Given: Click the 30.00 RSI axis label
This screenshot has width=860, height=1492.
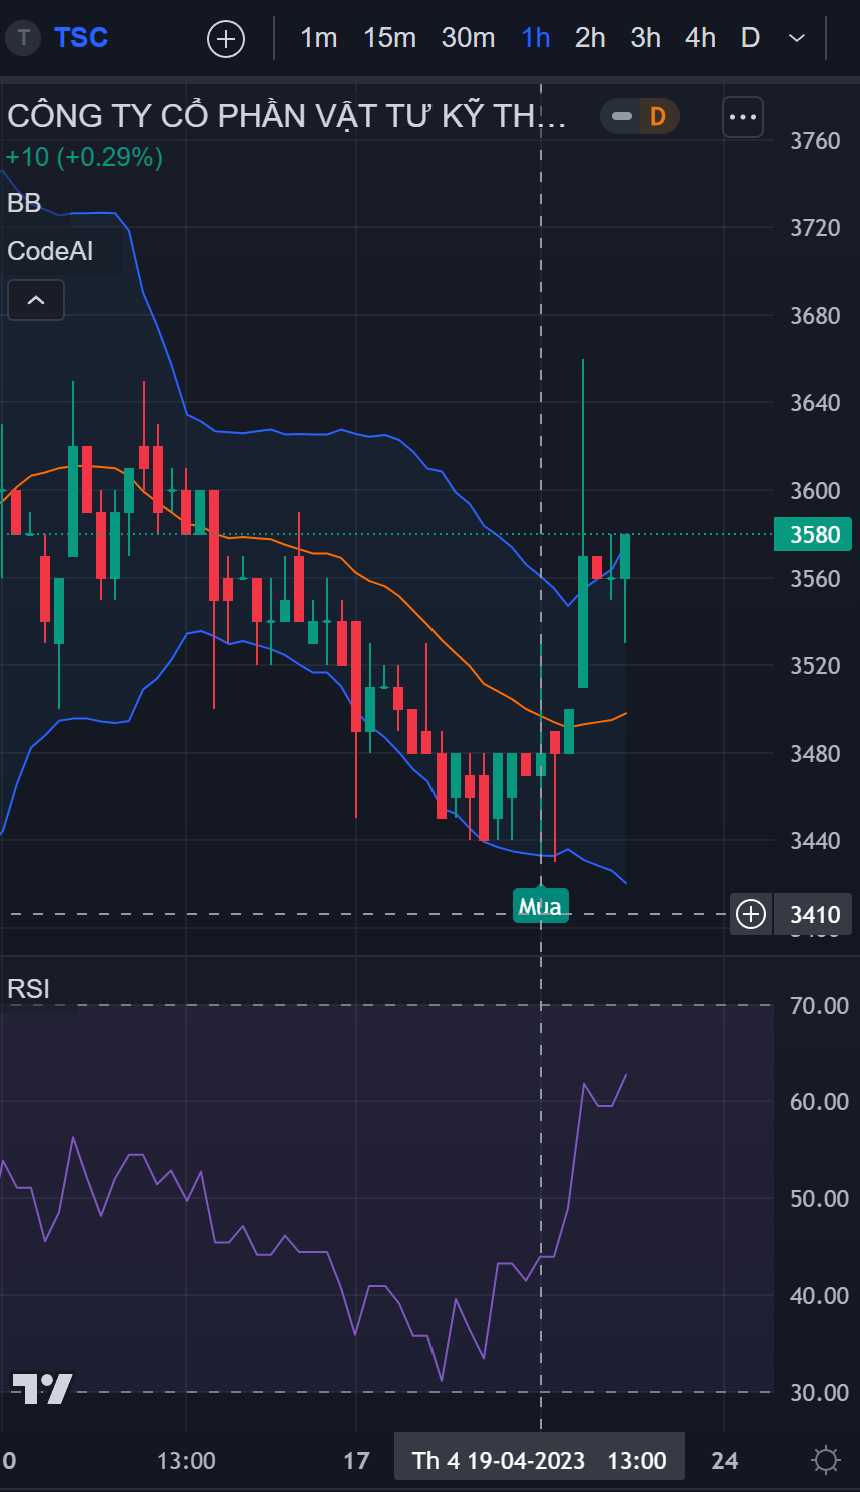Looking at the screenshot, I should click(x=819, y=1392).
